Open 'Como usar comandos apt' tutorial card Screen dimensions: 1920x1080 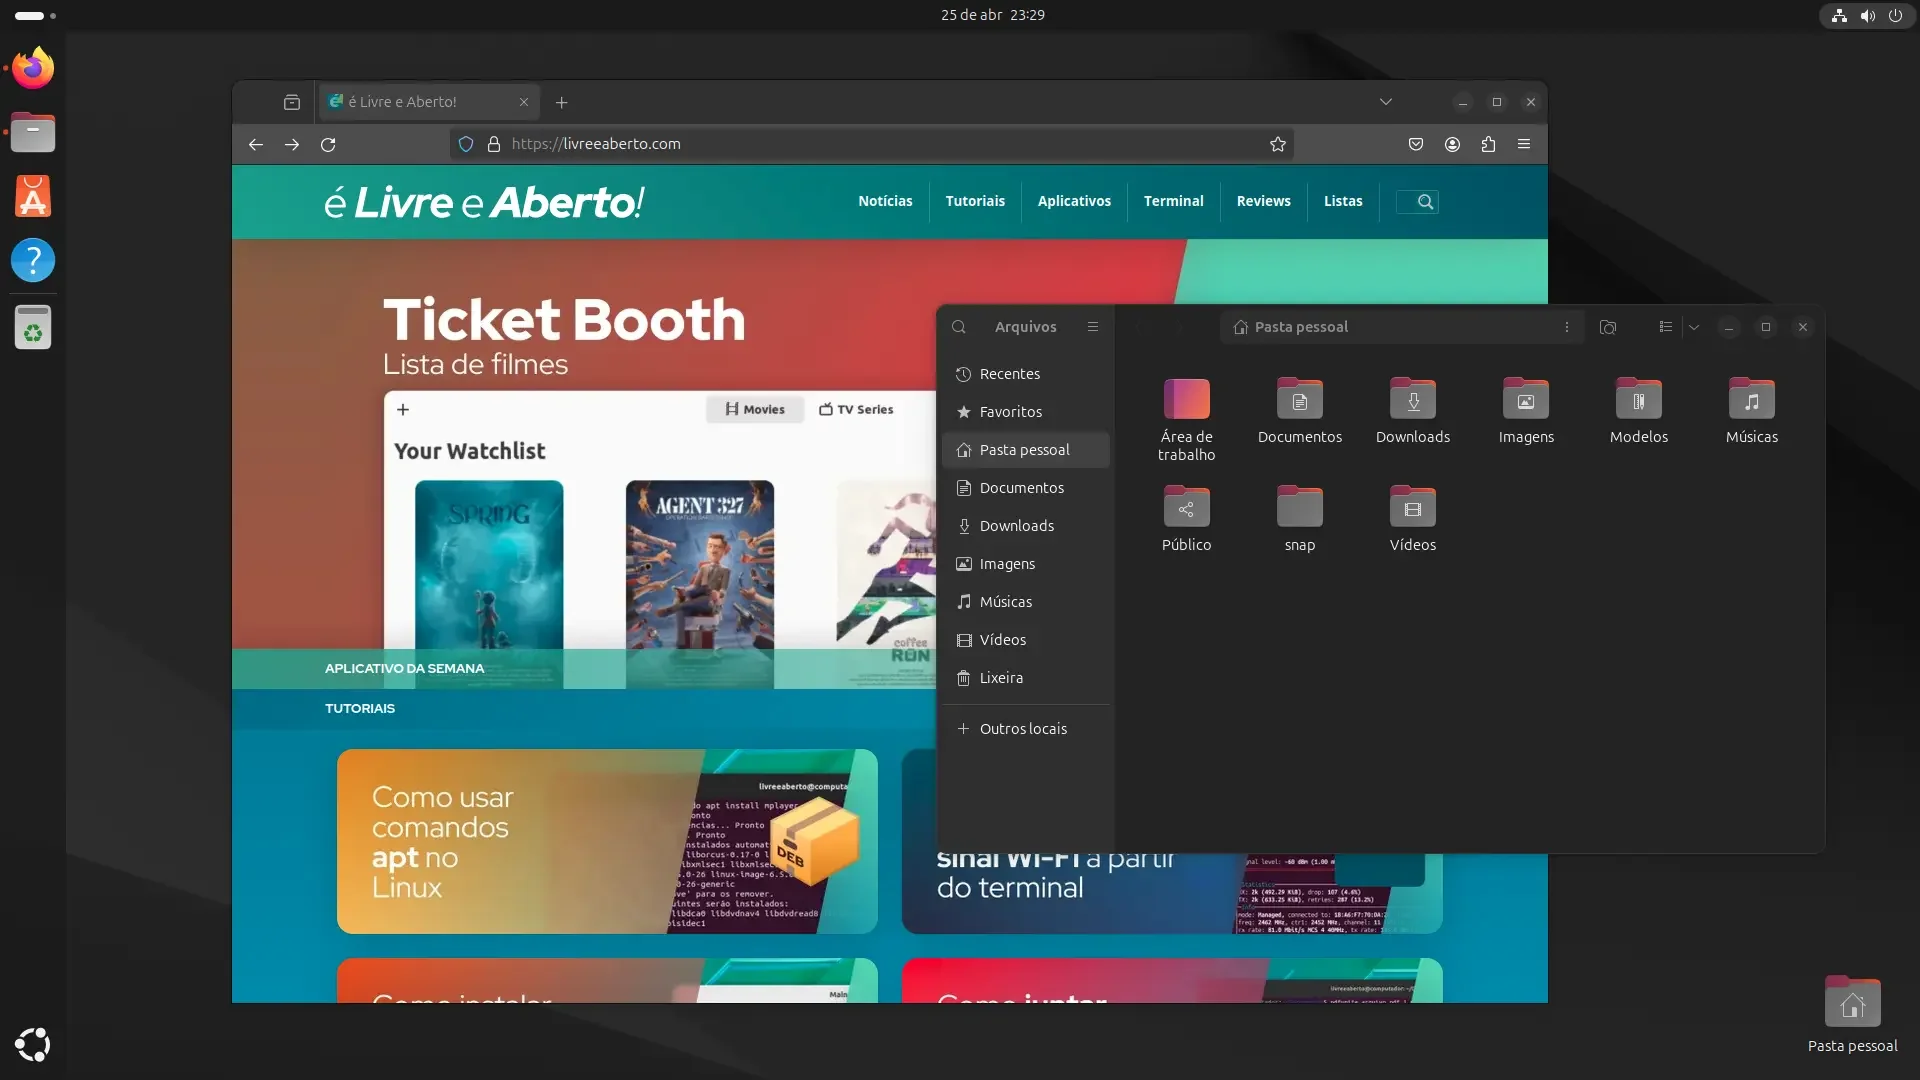coord(607,841)
